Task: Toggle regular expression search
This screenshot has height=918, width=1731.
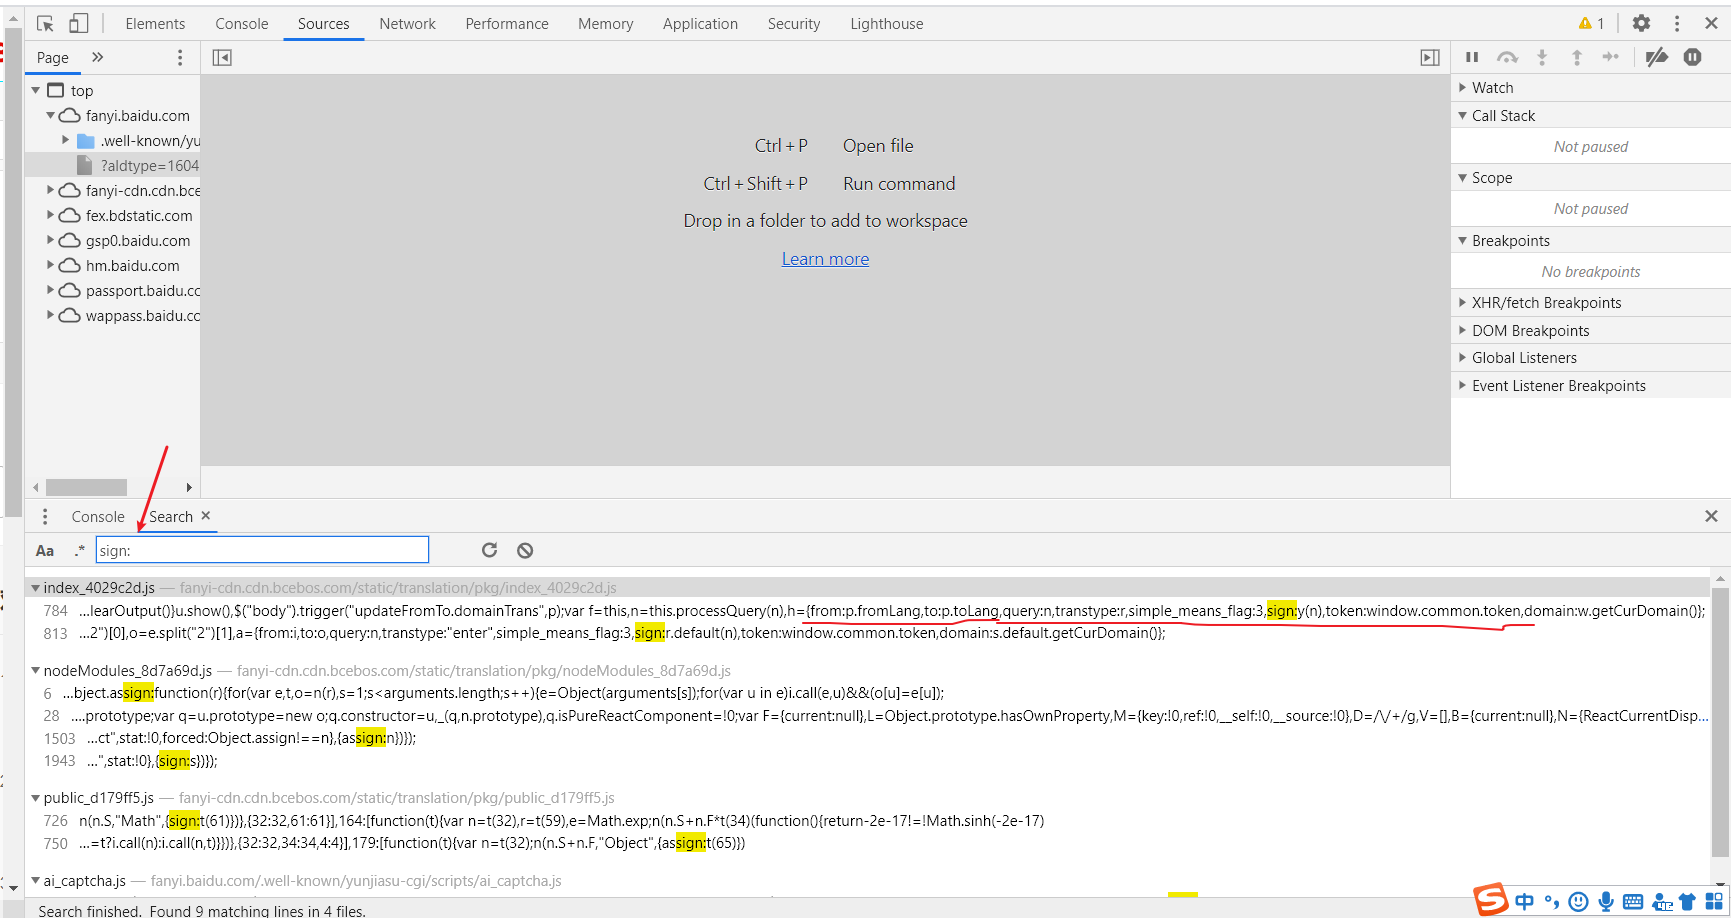Action: pos(79,550)
